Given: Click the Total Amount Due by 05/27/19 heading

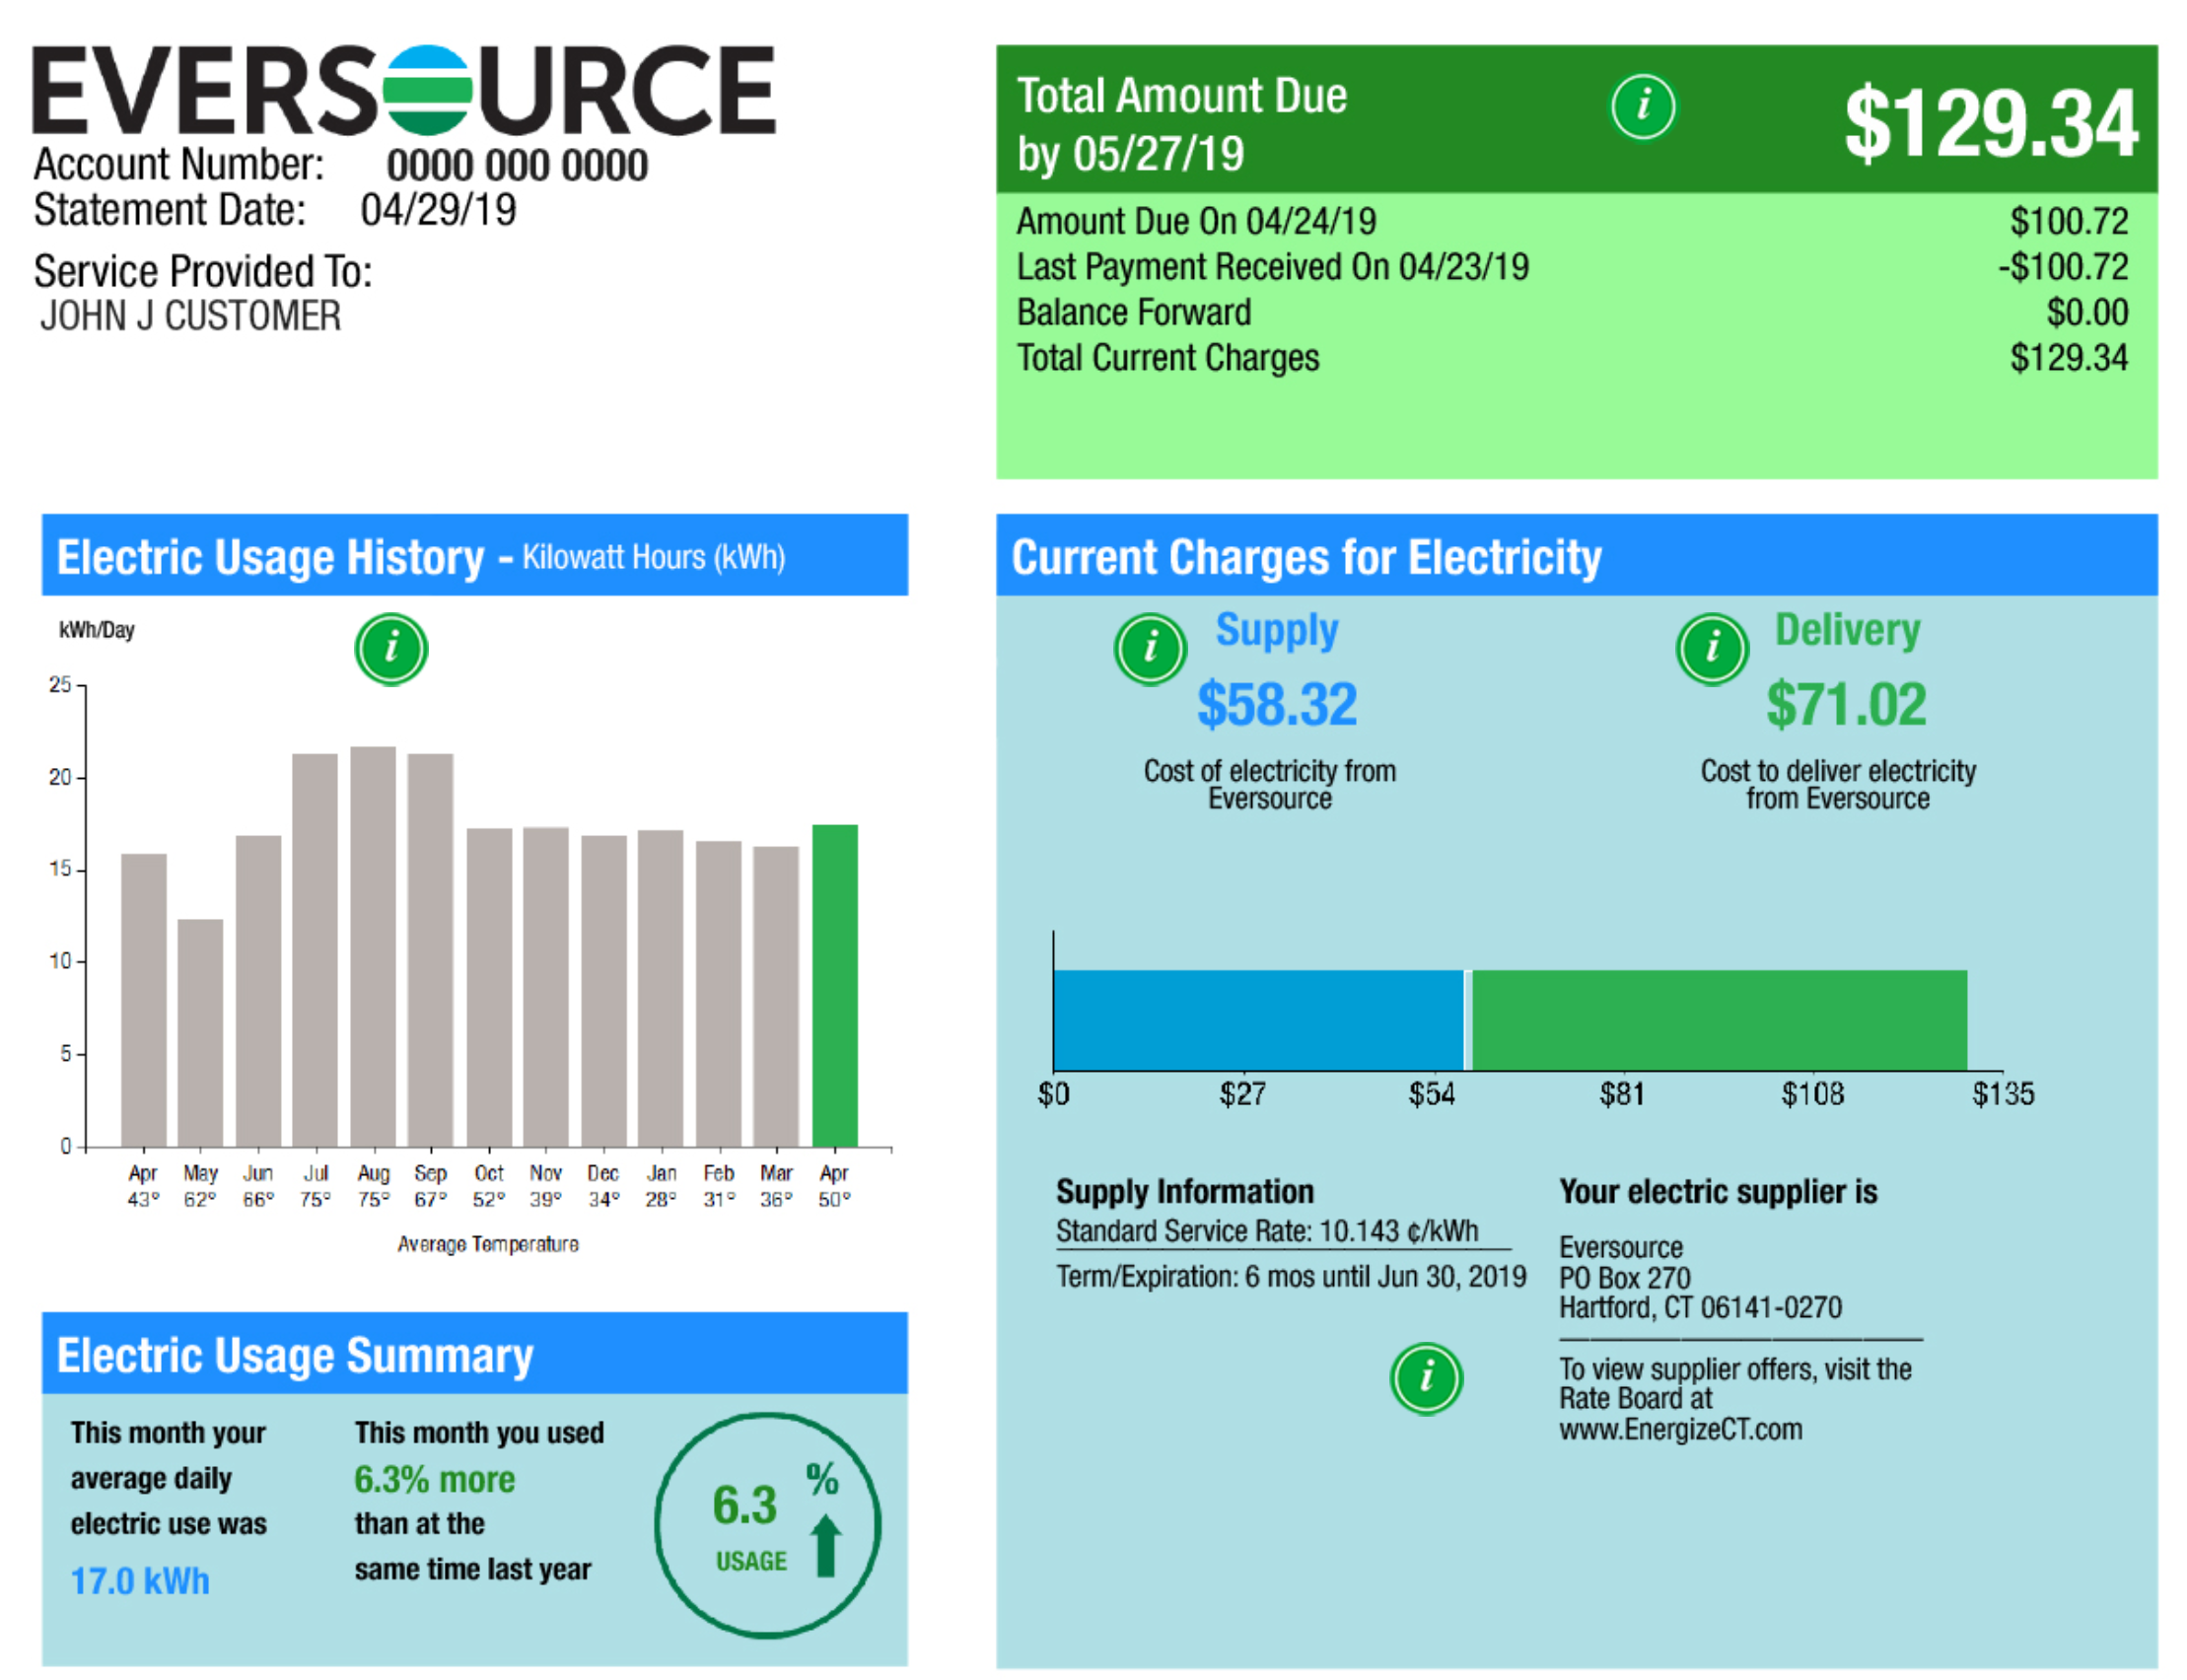Looking at the screenshot, I should click(x=1182, y=124).
